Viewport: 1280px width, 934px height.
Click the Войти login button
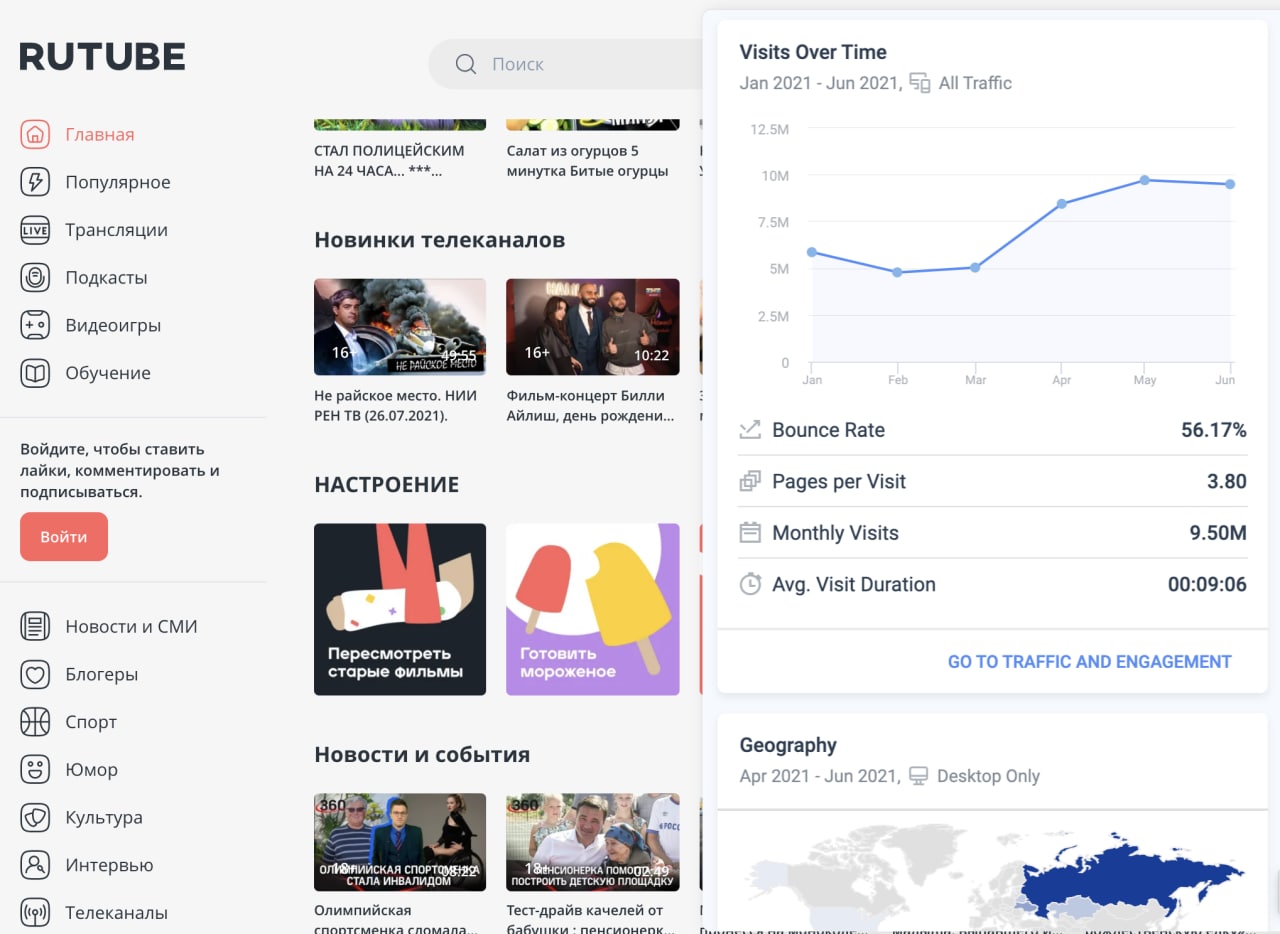64,537
